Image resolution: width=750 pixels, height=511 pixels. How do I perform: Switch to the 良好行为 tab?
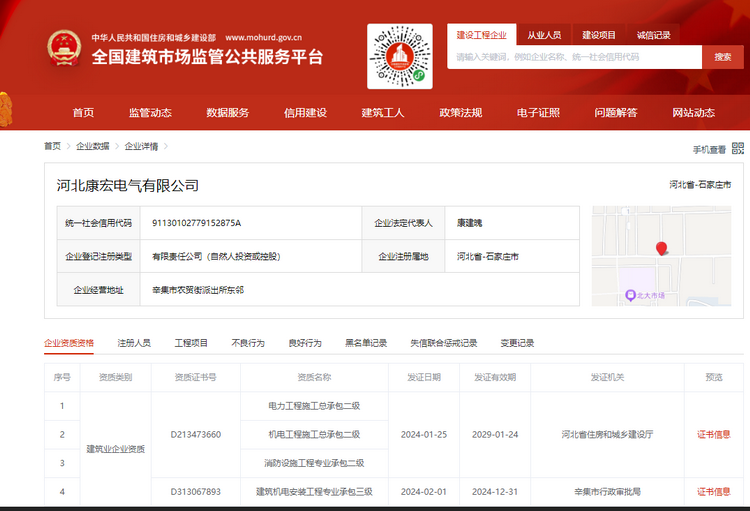pos(305,343)
